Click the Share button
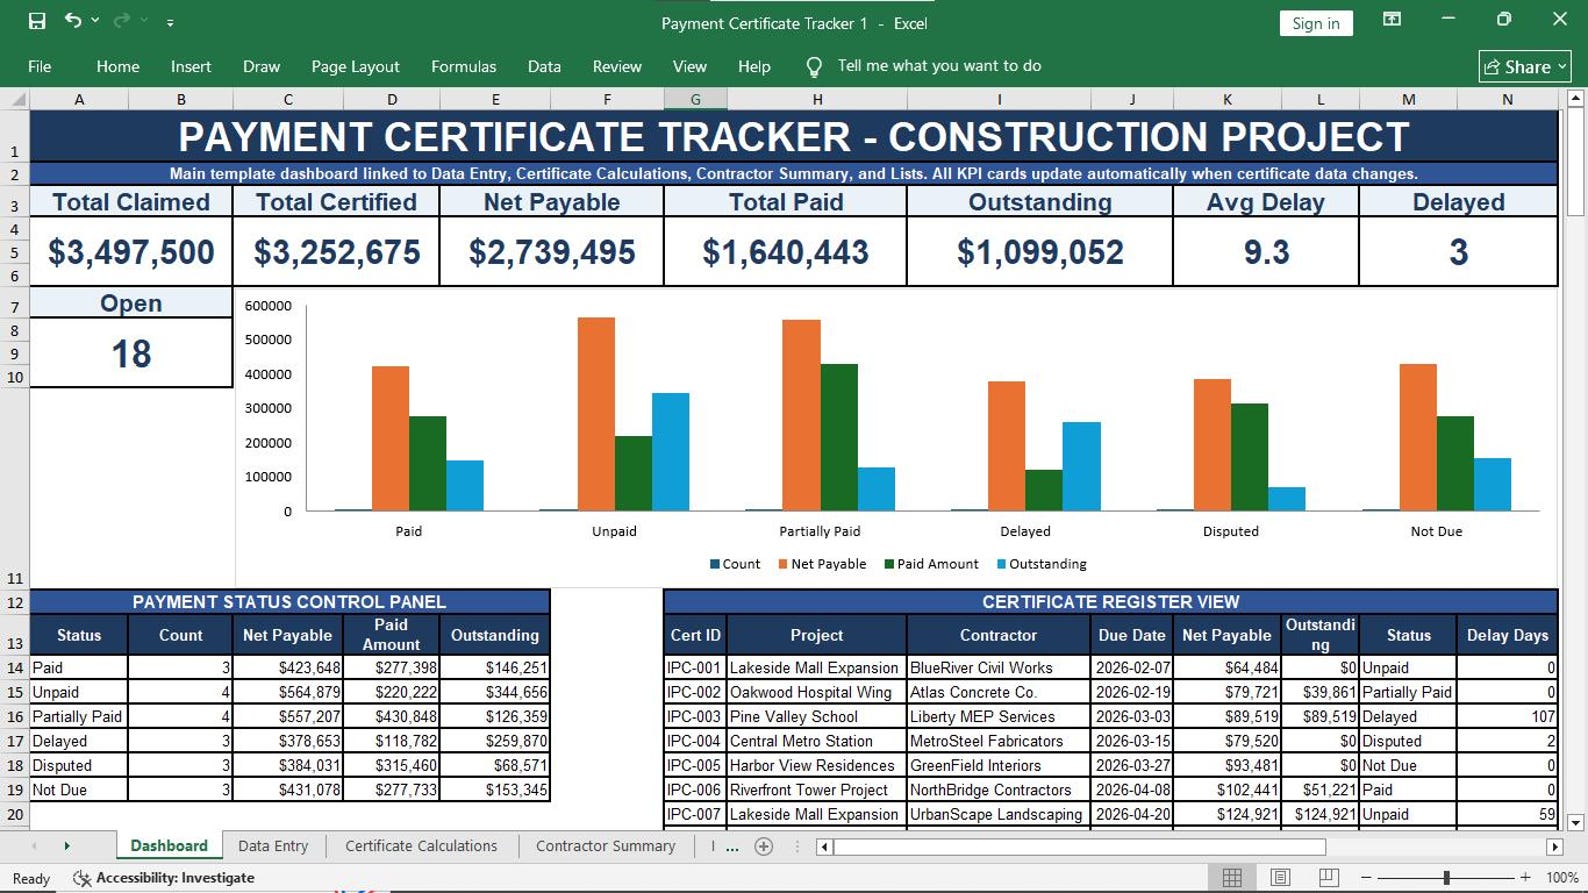This screenshot has width=1588, height=893. point(1525,66)
